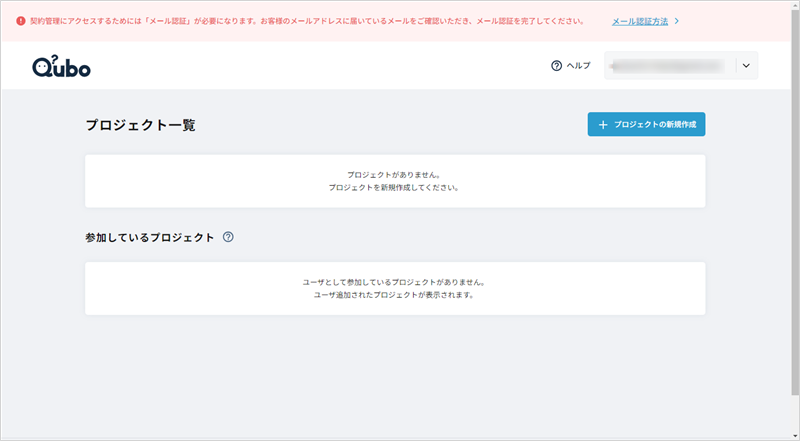800x441 pixels.
Task: Click the help icon beside 参加しているプロジェクト
Action: (228, 237)
